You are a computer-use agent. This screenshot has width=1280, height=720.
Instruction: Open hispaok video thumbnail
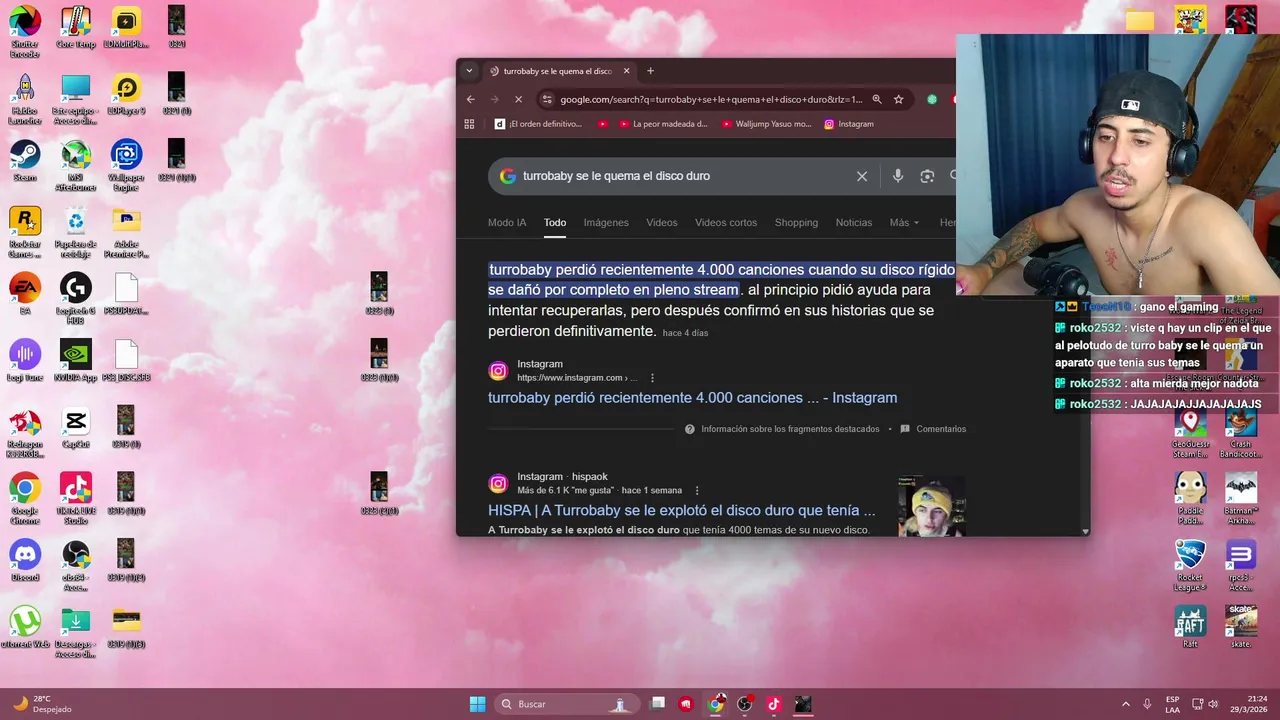coord(932,507)
